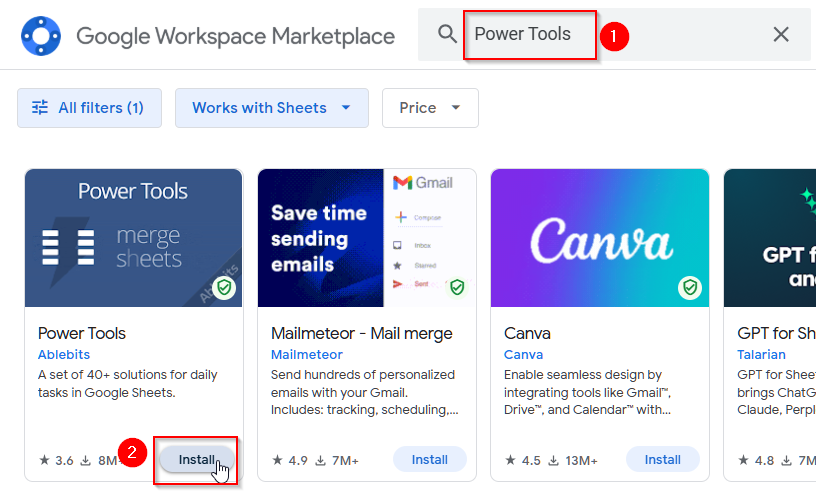This screenshot has height=492, width=816.
Task: Click the Google Workspace Marketplace title text
Action: (235, 36)
